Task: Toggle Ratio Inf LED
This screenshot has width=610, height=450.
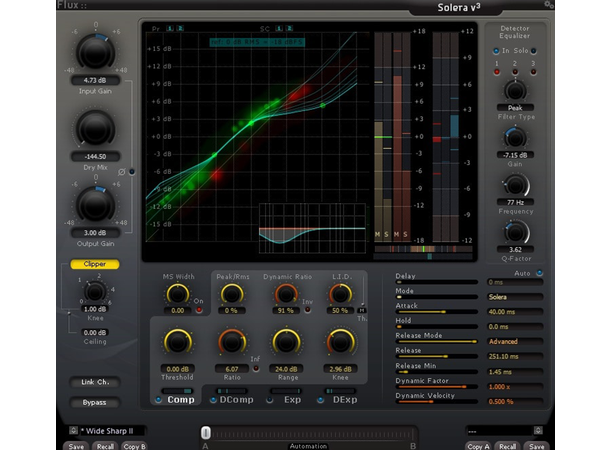Action: (x=256, y=368)
